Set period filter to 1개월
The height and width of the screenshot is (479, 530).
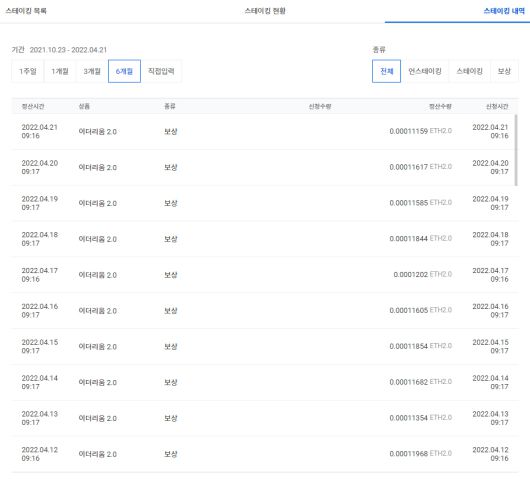point(60,71)
